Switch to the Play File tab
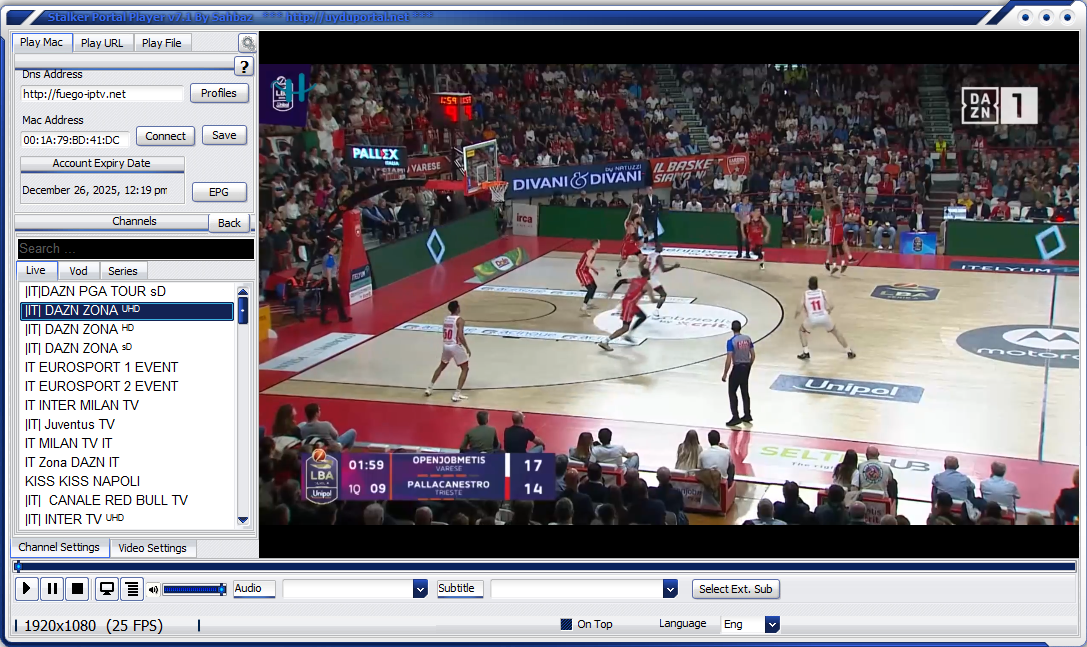The width and height of the screenshot is (1087, 647). pos(162,43)
